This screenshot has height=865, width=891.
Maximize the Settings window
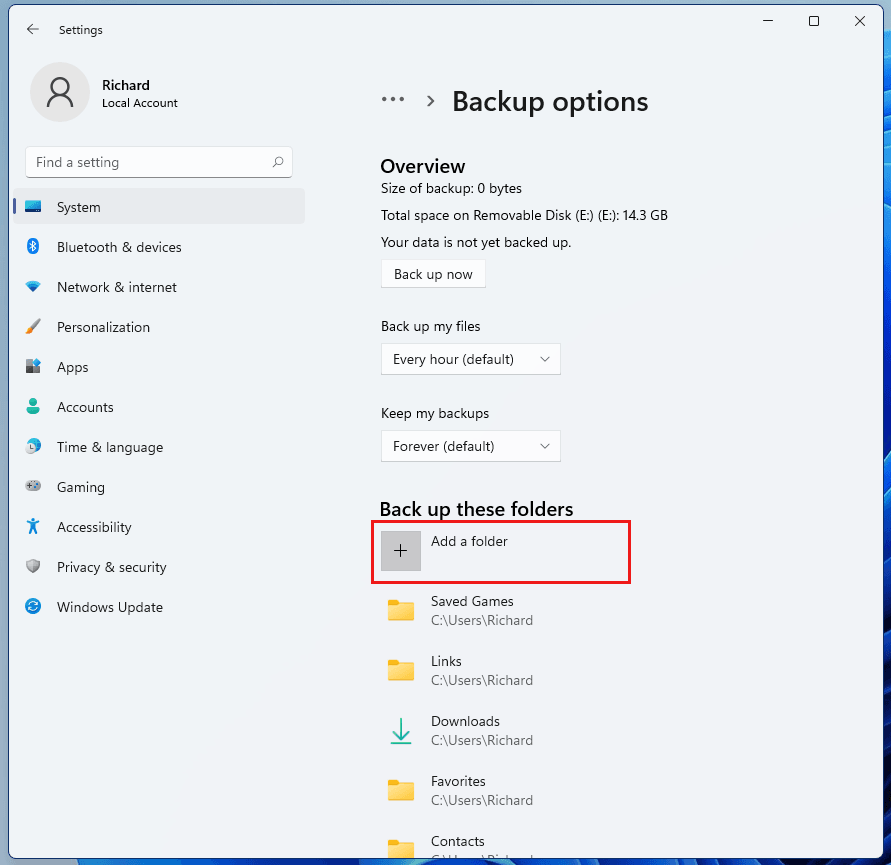tap(814, 21)
